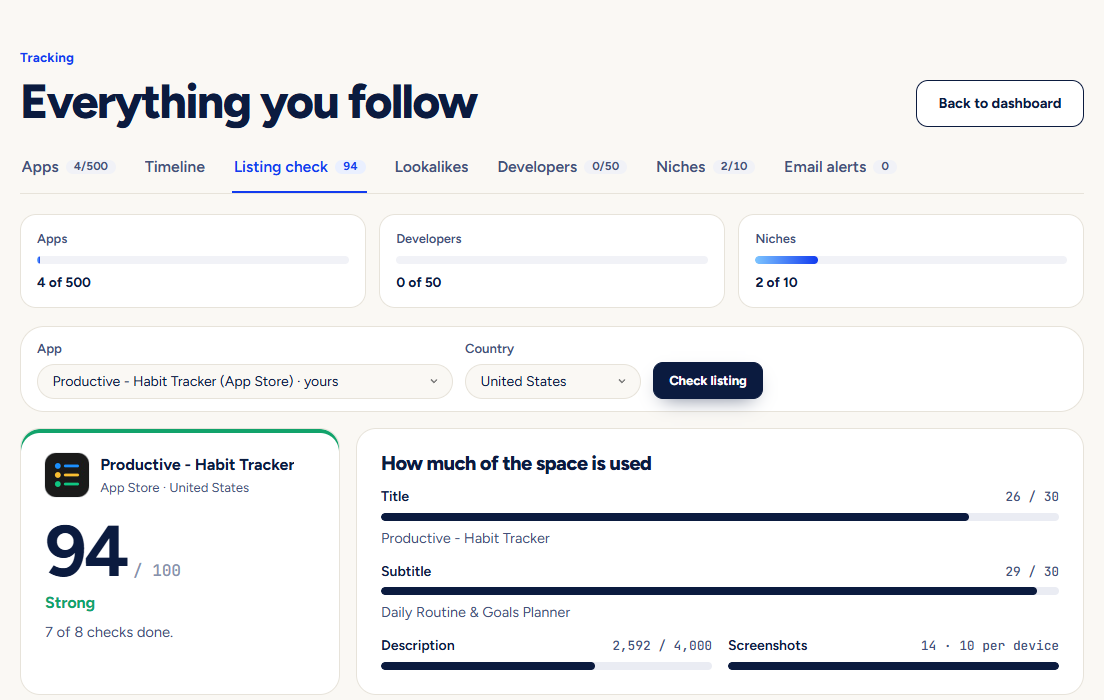Click the Developers usage progress bar
This screenshot has height=700, width=1104.
[x=551, y=260]
